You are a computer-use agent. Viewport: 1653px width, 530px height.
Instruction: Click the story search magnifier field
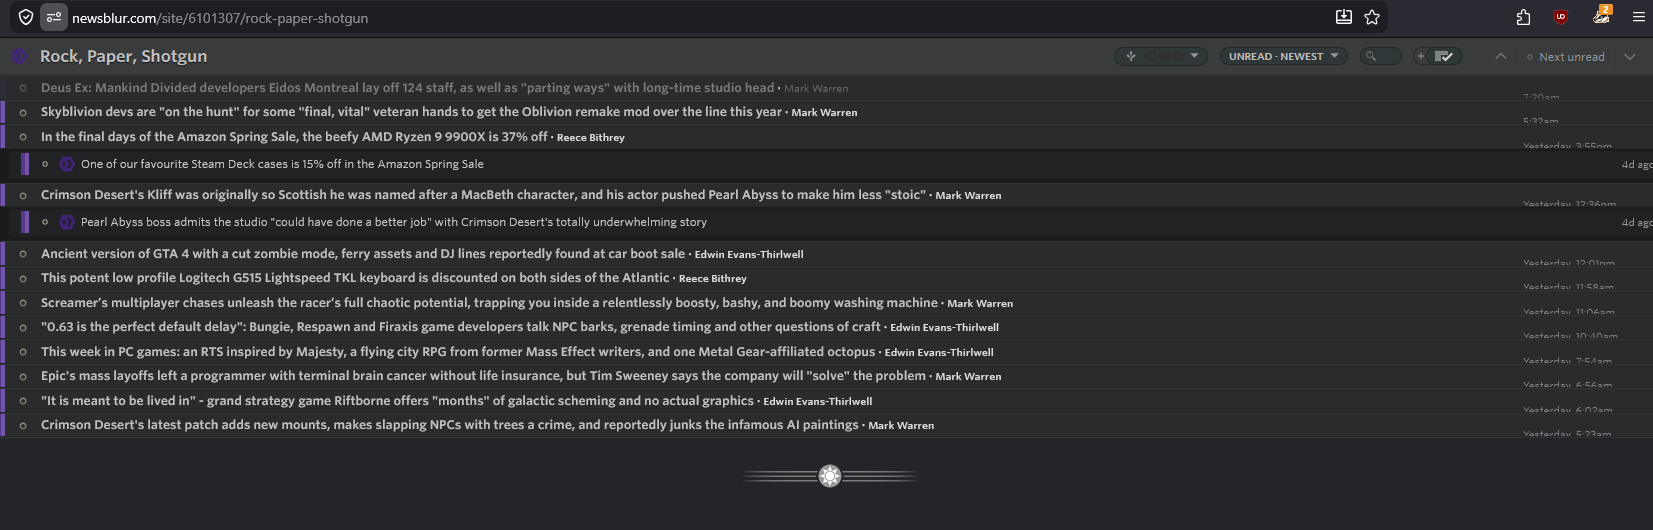point(1381,56)
